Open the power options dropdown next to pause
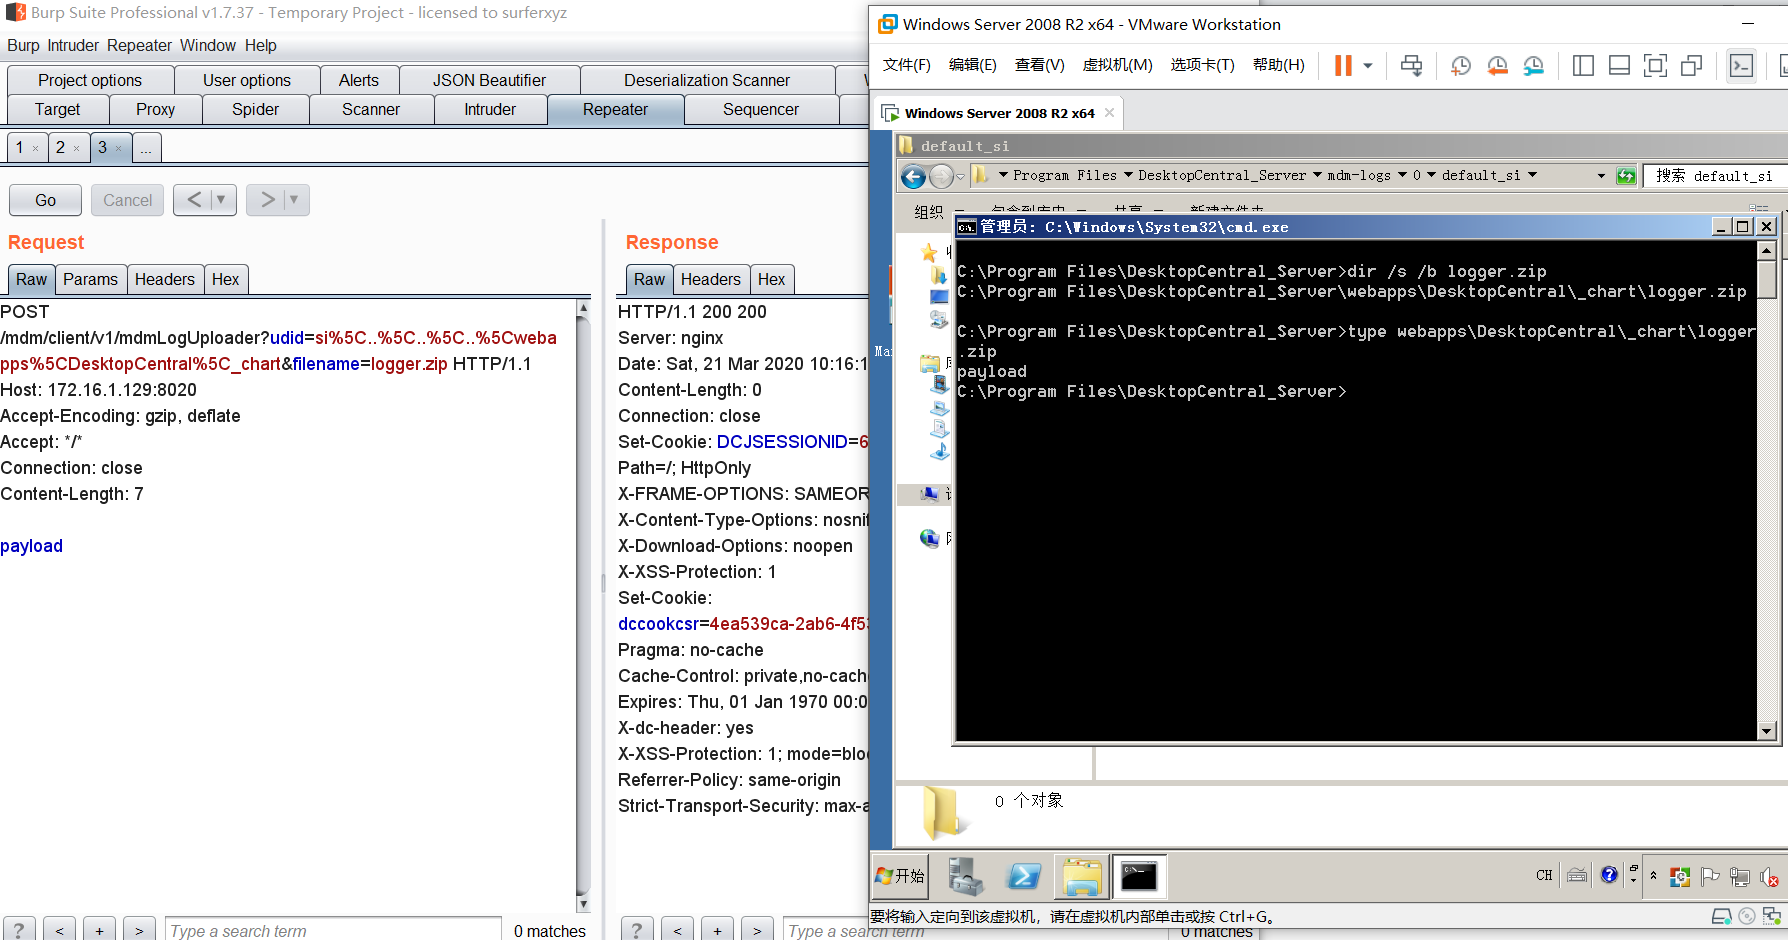Screen dimensions: 1788x940 pyautogui.click(x=1368, y=66)
